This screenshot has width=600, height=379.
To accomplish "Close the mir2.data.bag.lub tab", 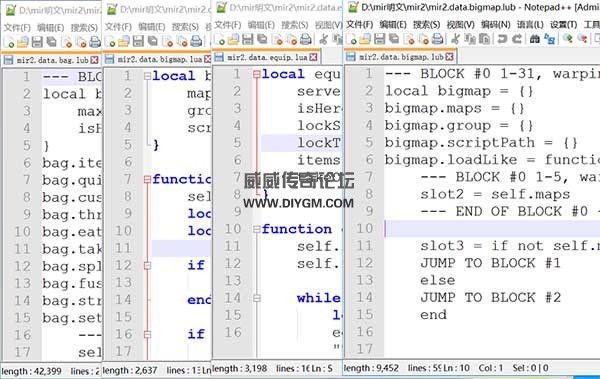I will click(95, 60).
